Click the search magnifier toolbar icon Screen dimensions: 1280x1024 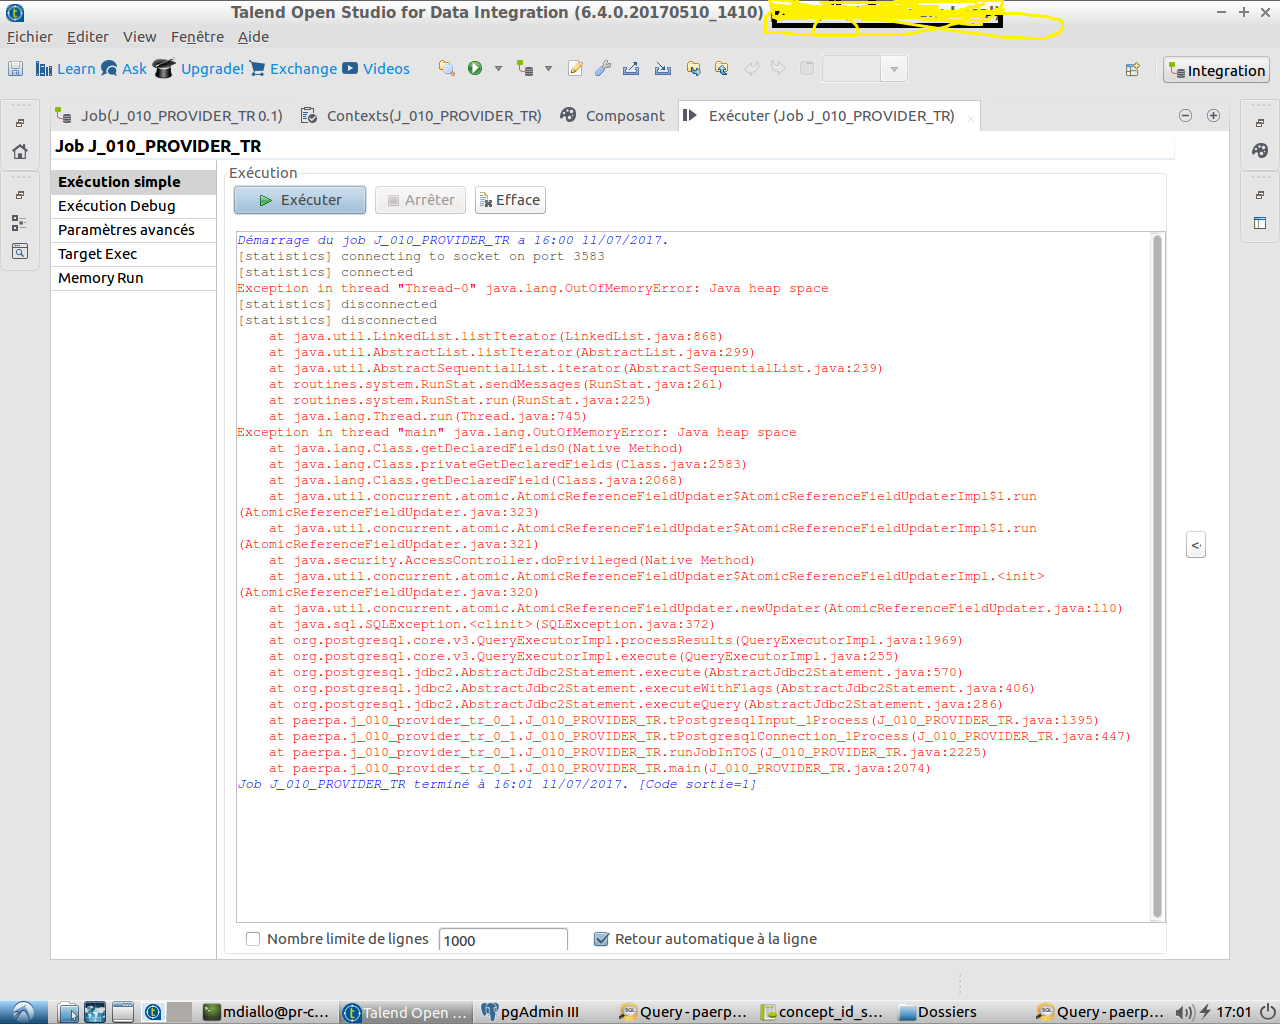click(447, 69)
